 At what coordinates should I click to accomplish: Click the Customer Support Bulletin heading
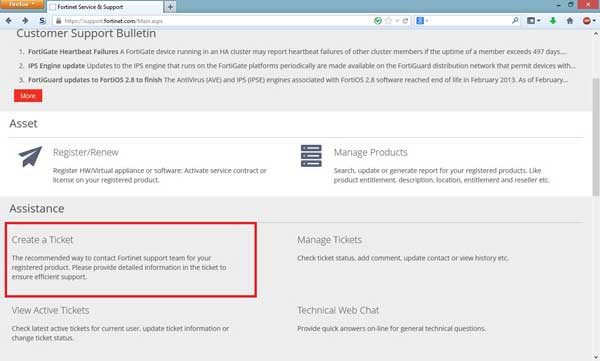[86, 33]
